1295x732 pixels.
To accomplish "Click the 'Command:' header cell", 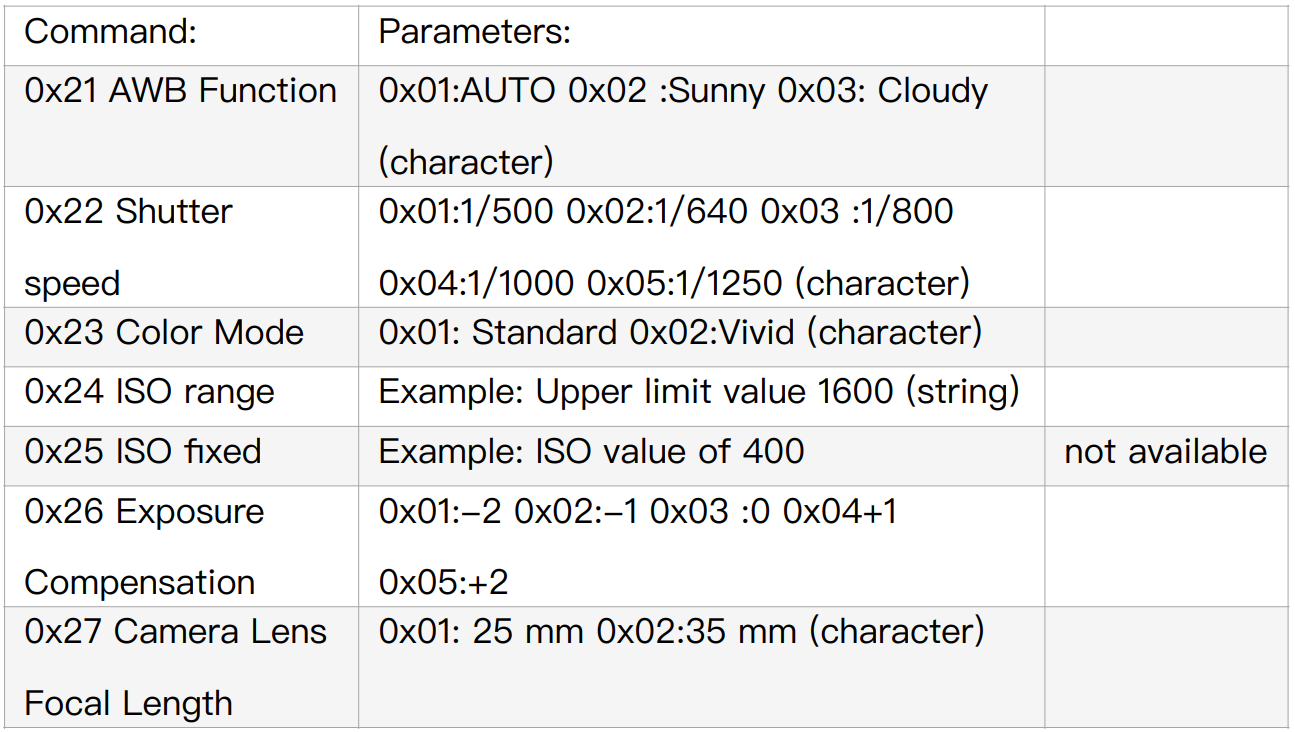I will pyautogui.click(x=111, y=32).
